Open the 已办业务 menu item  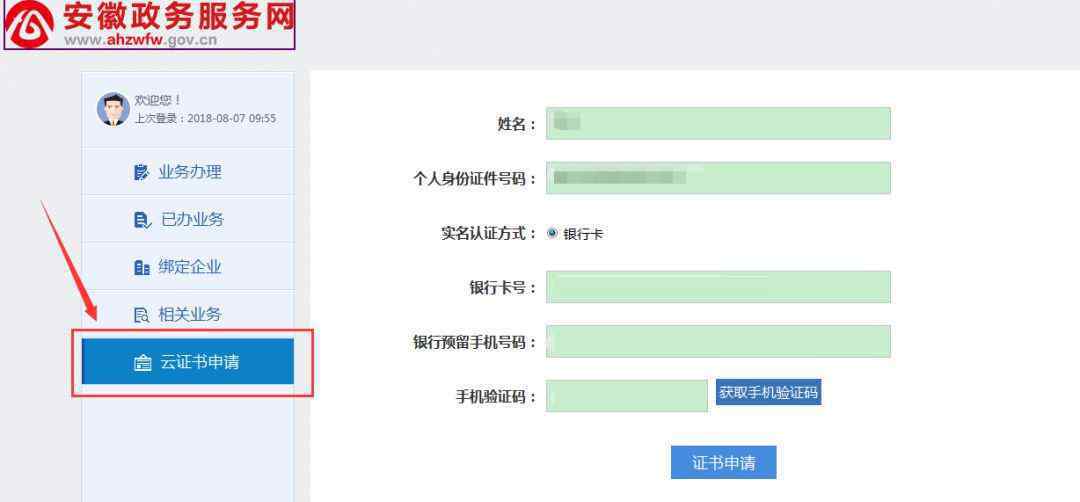(x=188, y=219)
